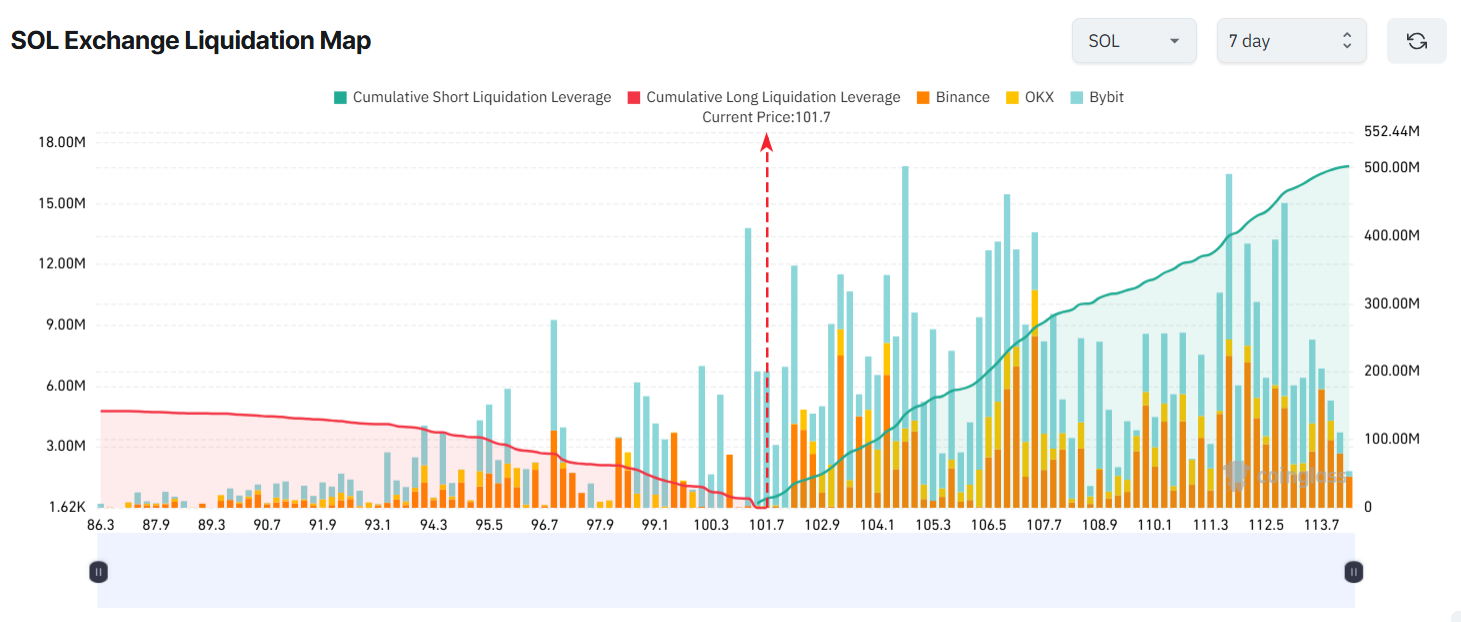1461x622 pixels.
Task: Click the bottom range slider track
Action: 725,571
